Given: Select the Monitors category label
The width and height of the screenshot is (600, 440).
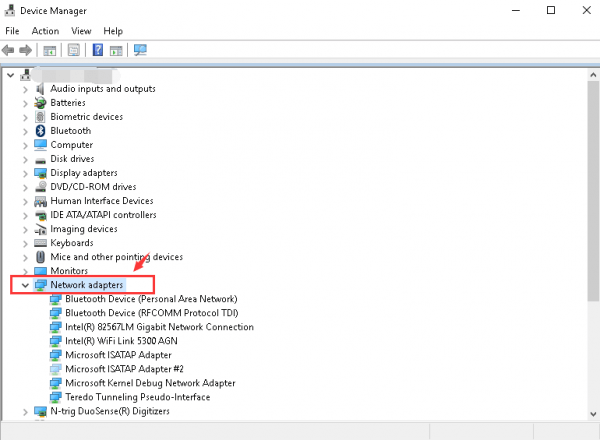Looking at the screenshot, I should (x=69, y=271).
